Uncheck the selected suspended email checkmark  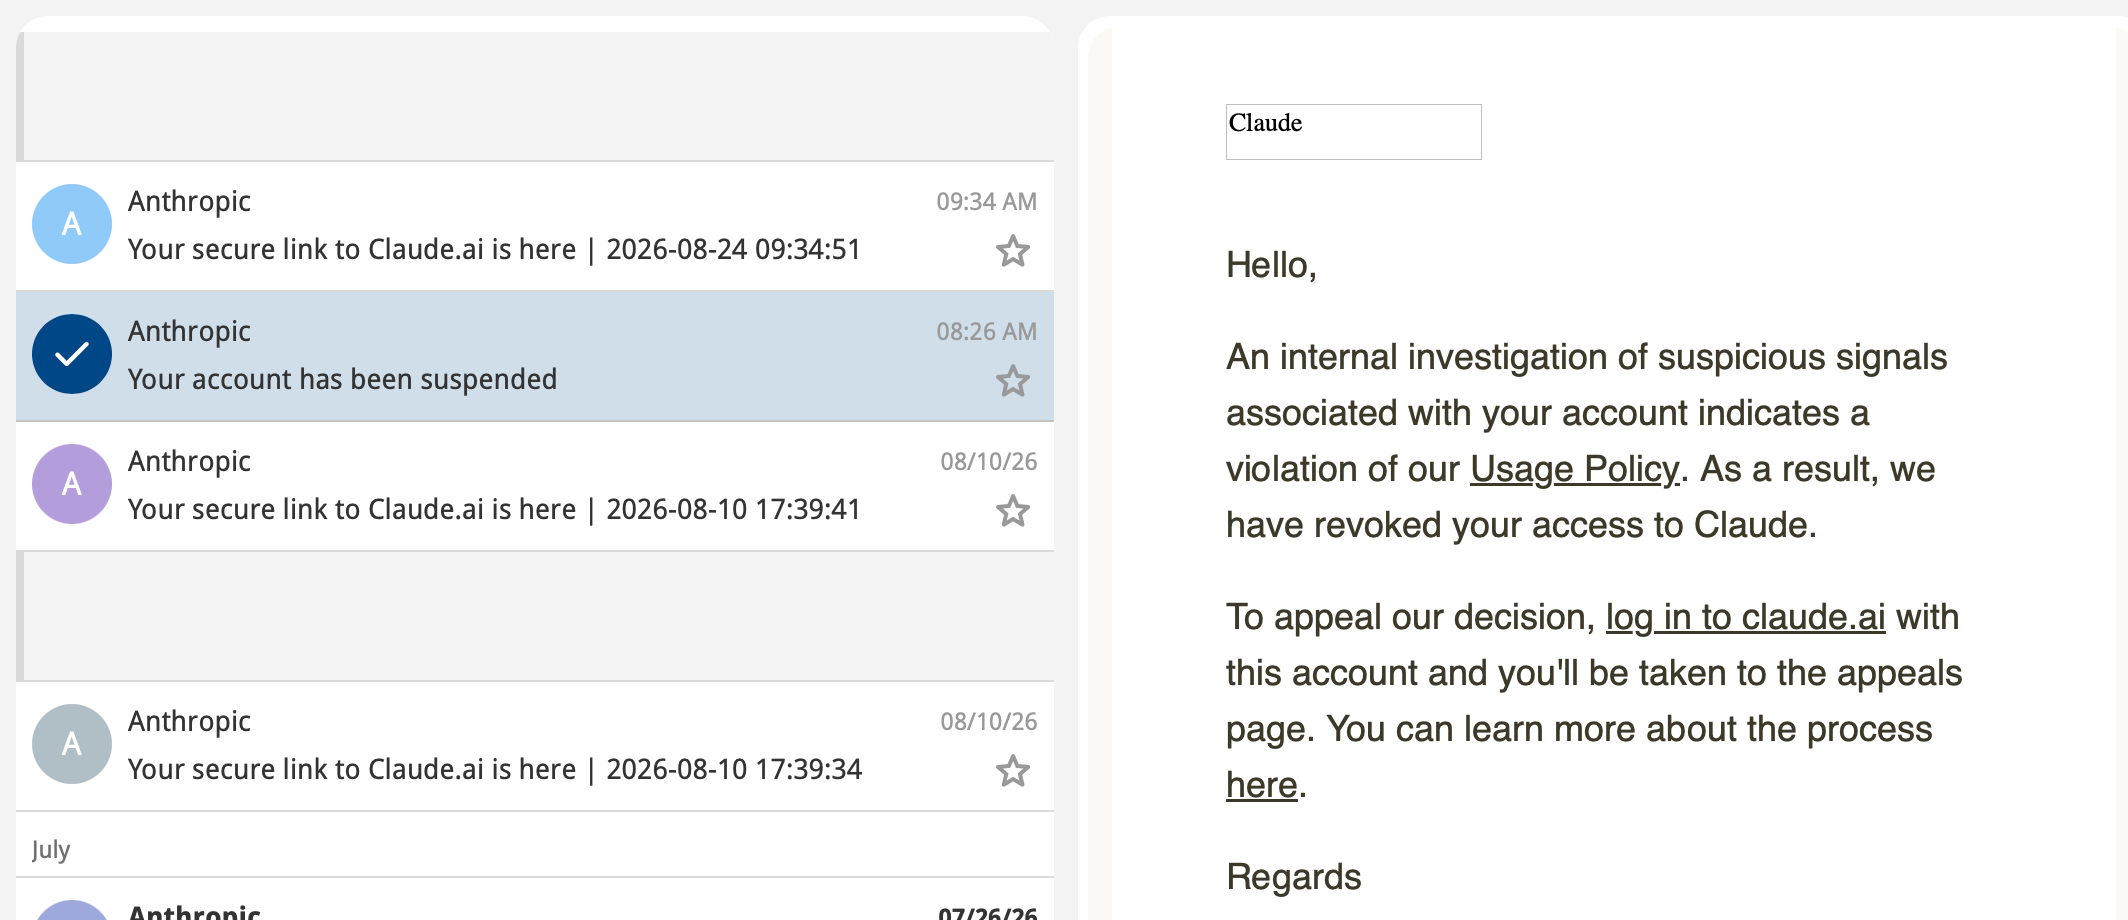(x=72, y=354)
